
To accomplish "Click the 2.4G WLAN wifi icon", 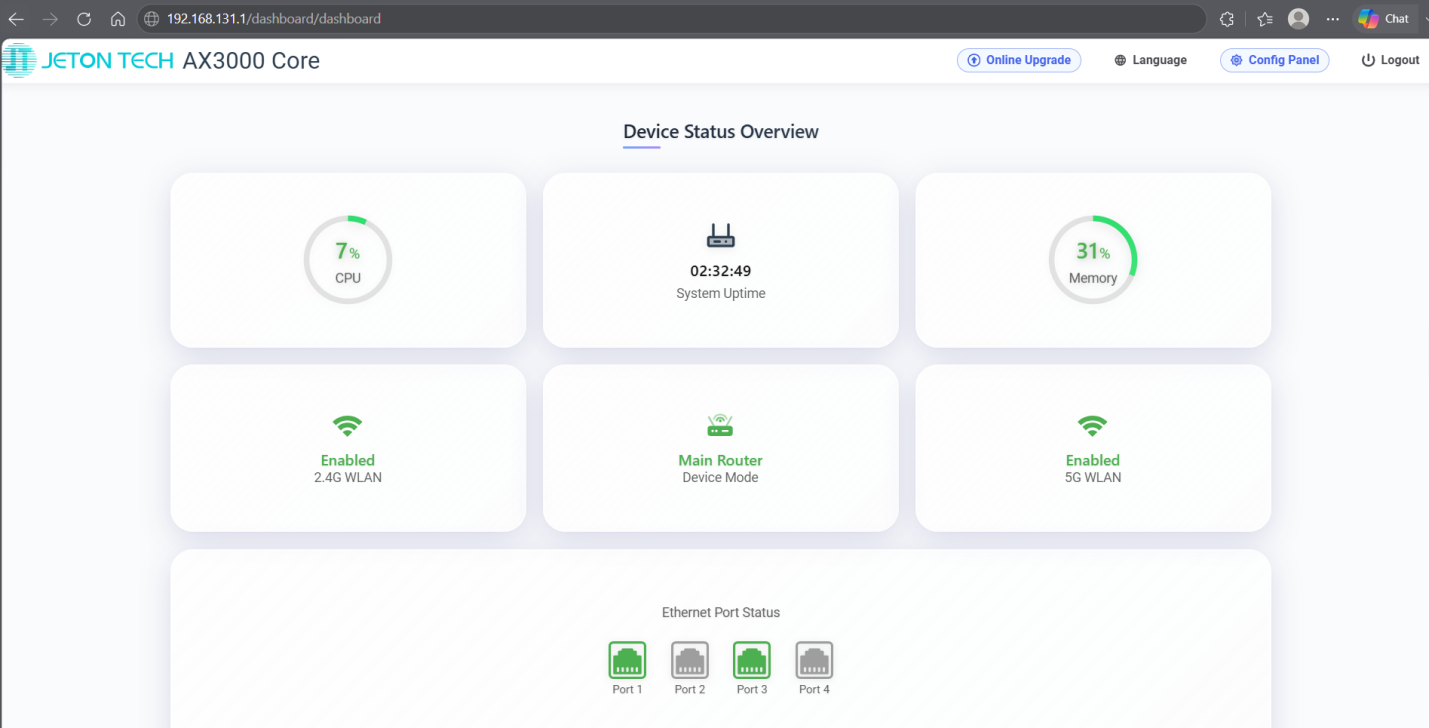I will click(x=348, y=427).
